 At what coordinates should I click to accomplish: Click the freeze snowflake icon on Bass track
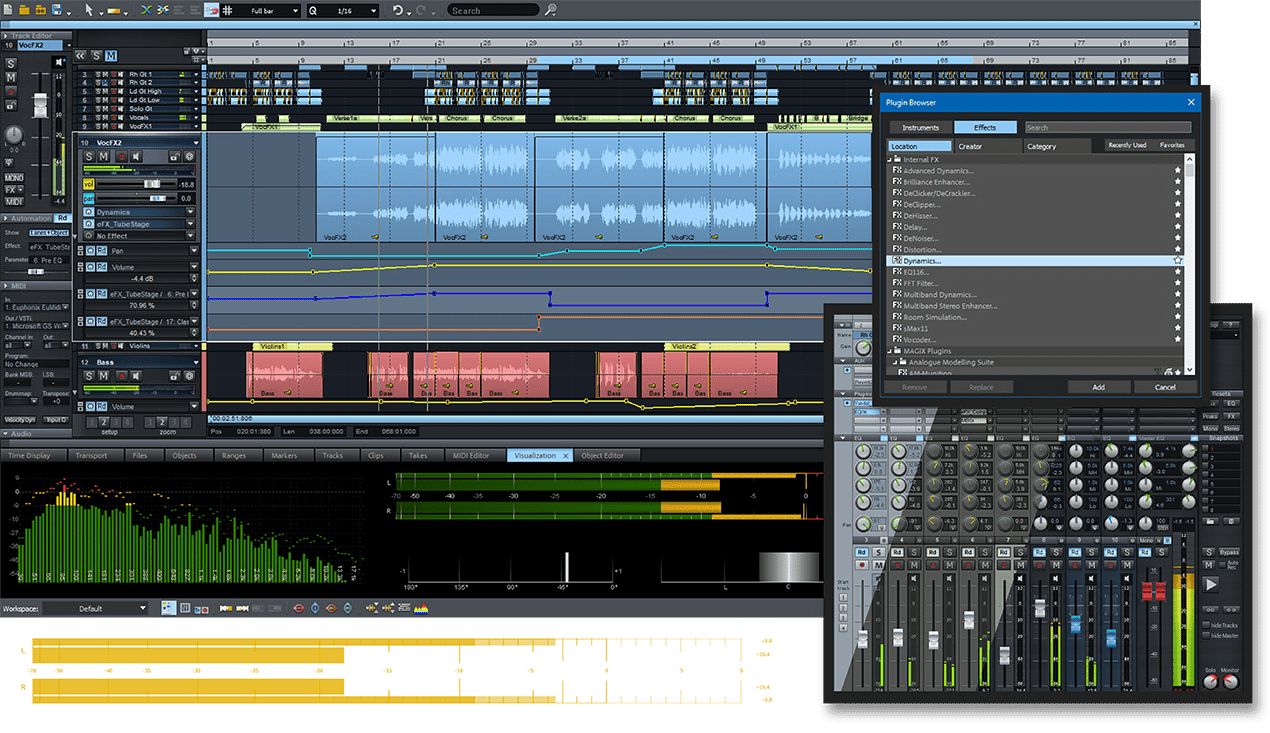point(189,376)
